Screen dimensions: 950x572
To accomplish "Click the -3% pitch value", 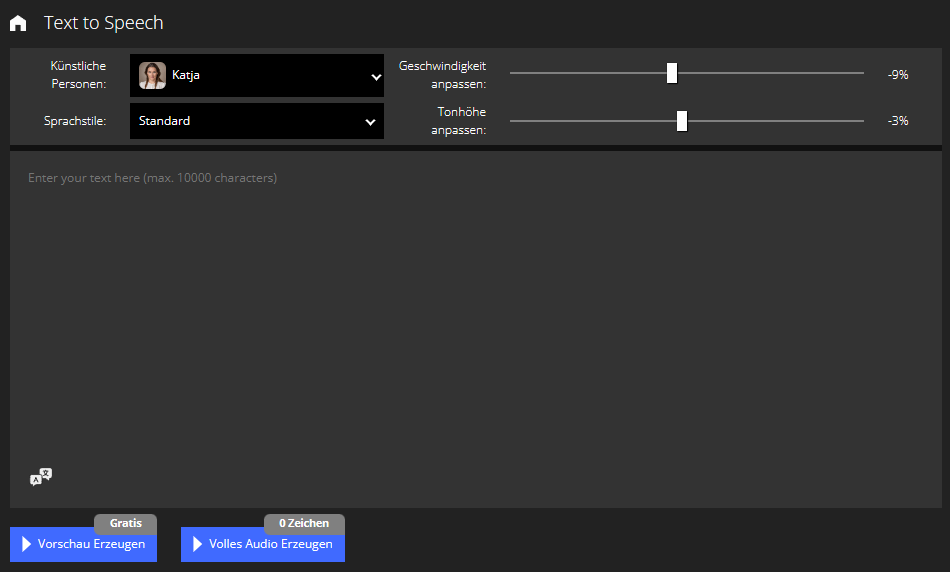I will 897,121.
